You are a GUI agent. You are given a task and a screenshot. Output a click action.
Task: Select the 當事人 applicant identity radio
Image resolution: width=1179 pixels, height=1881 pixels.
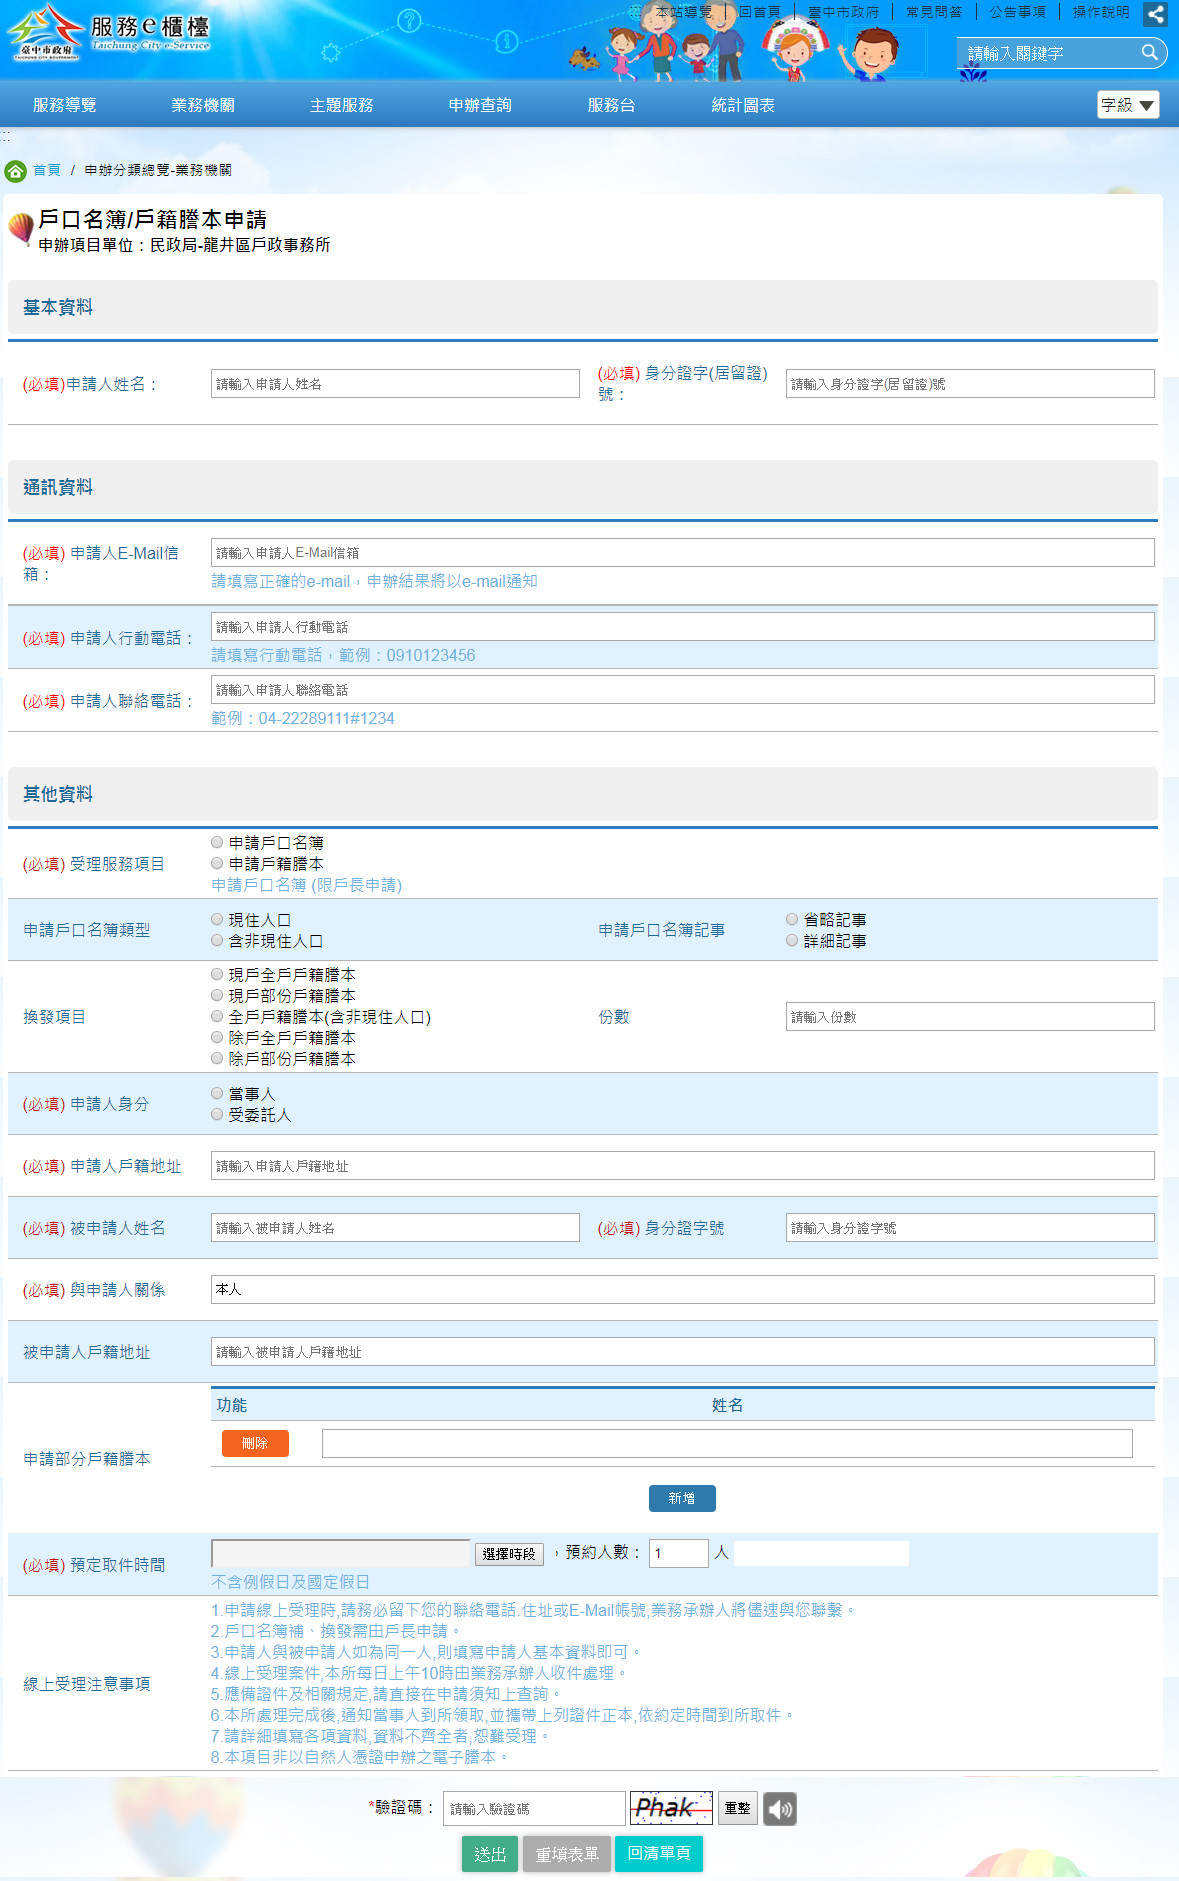pos(217,1093)
